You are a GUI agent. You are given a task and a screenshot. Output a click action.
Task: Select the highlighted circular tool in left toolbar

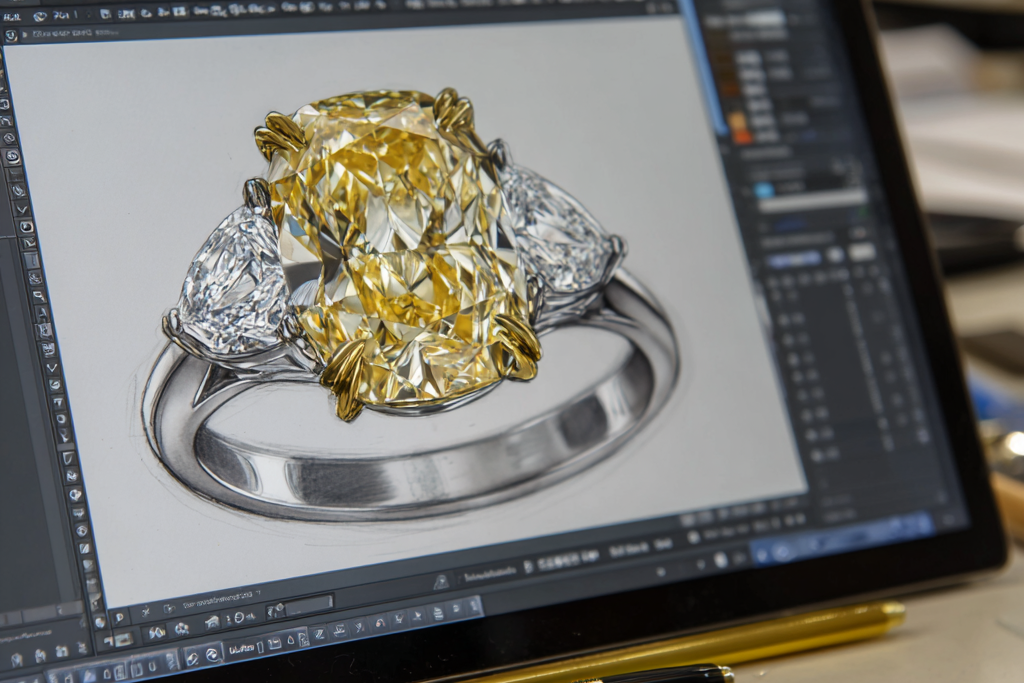pos(12,156)
